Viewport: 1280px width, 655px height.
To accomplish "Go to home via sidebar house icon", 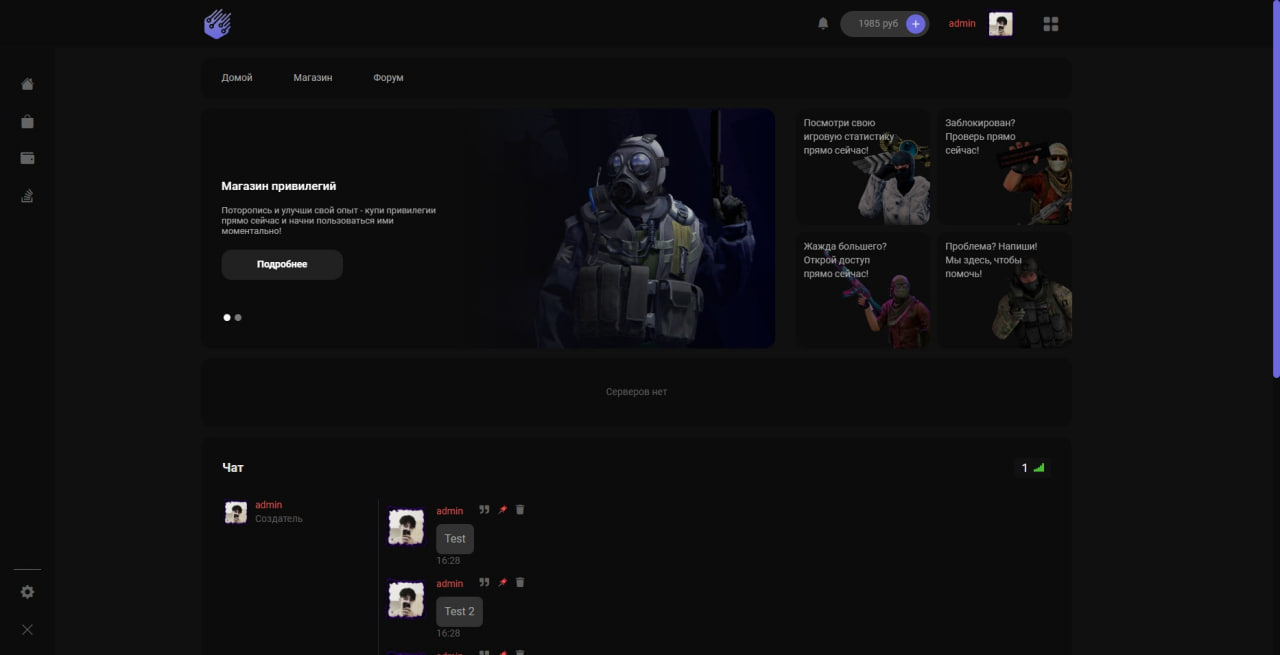I will tap(27, 84).
